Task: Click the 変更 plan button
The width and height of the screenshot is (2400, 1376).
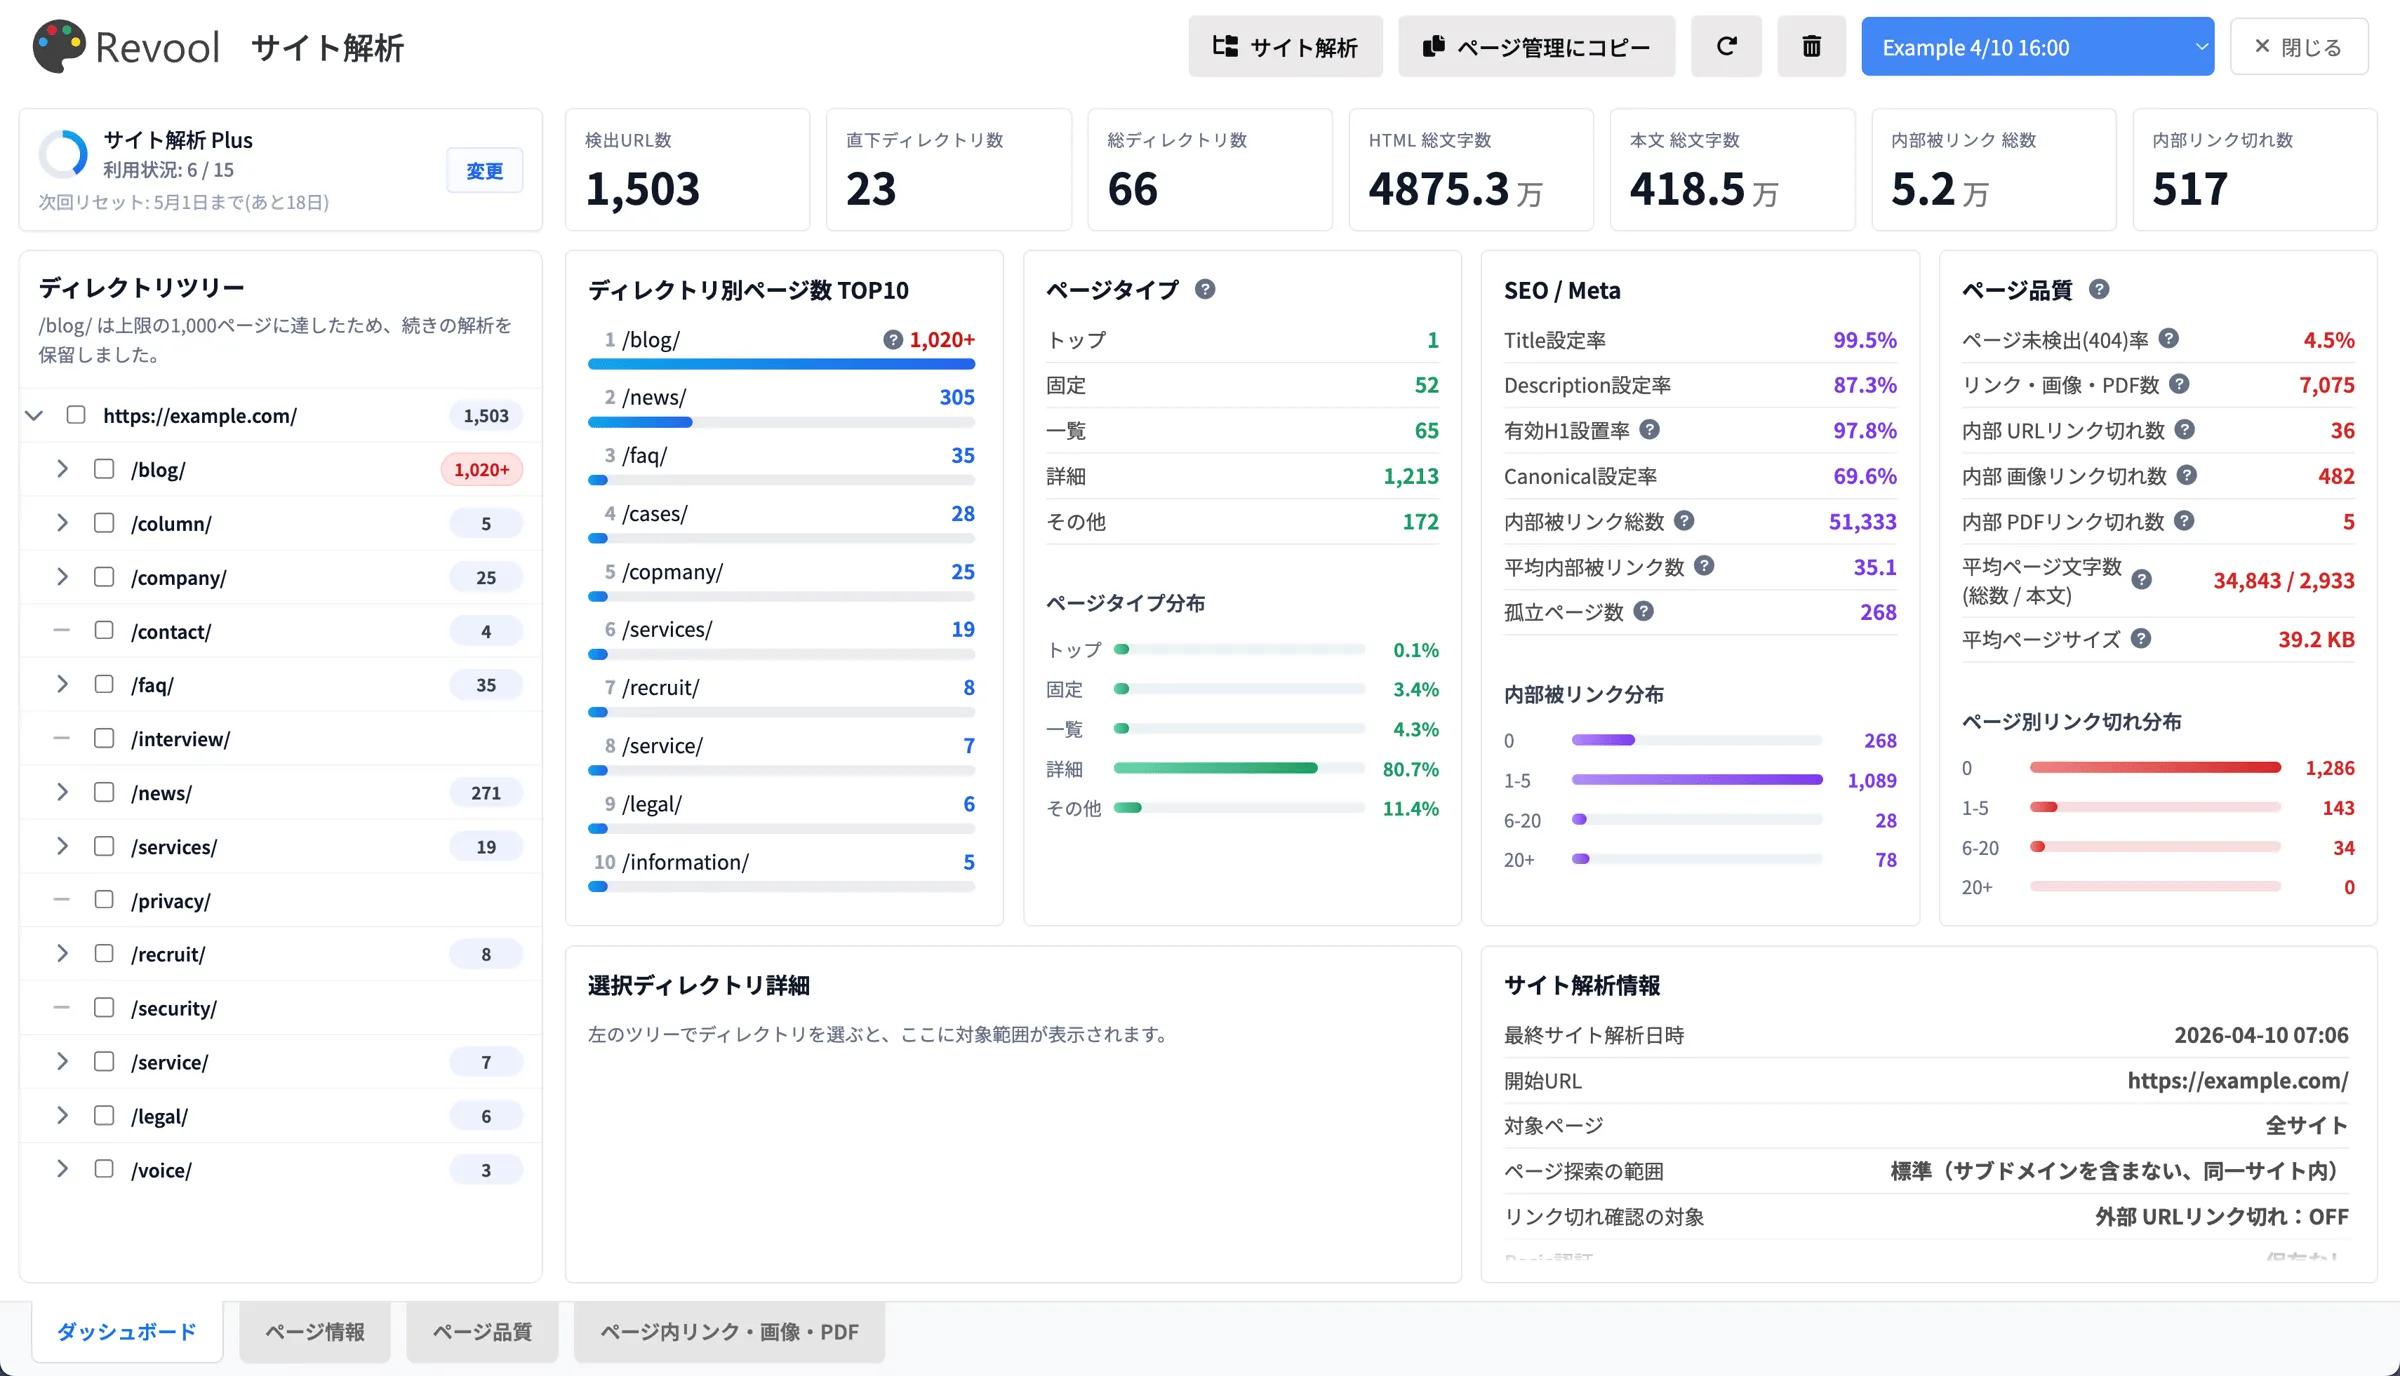Action: [x=485, y=171]
